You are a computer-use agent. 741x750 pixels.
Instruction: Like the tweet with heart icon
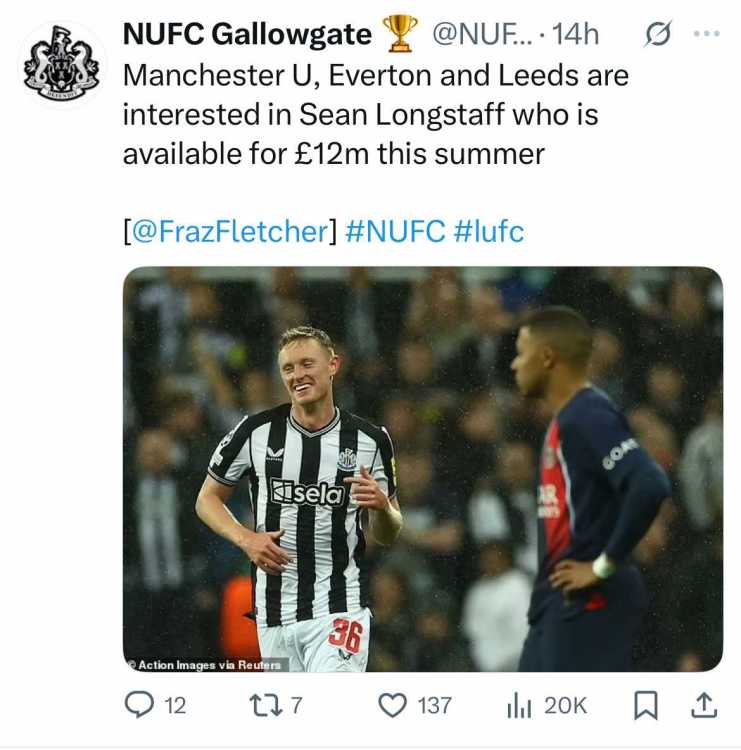pos(392,706)
